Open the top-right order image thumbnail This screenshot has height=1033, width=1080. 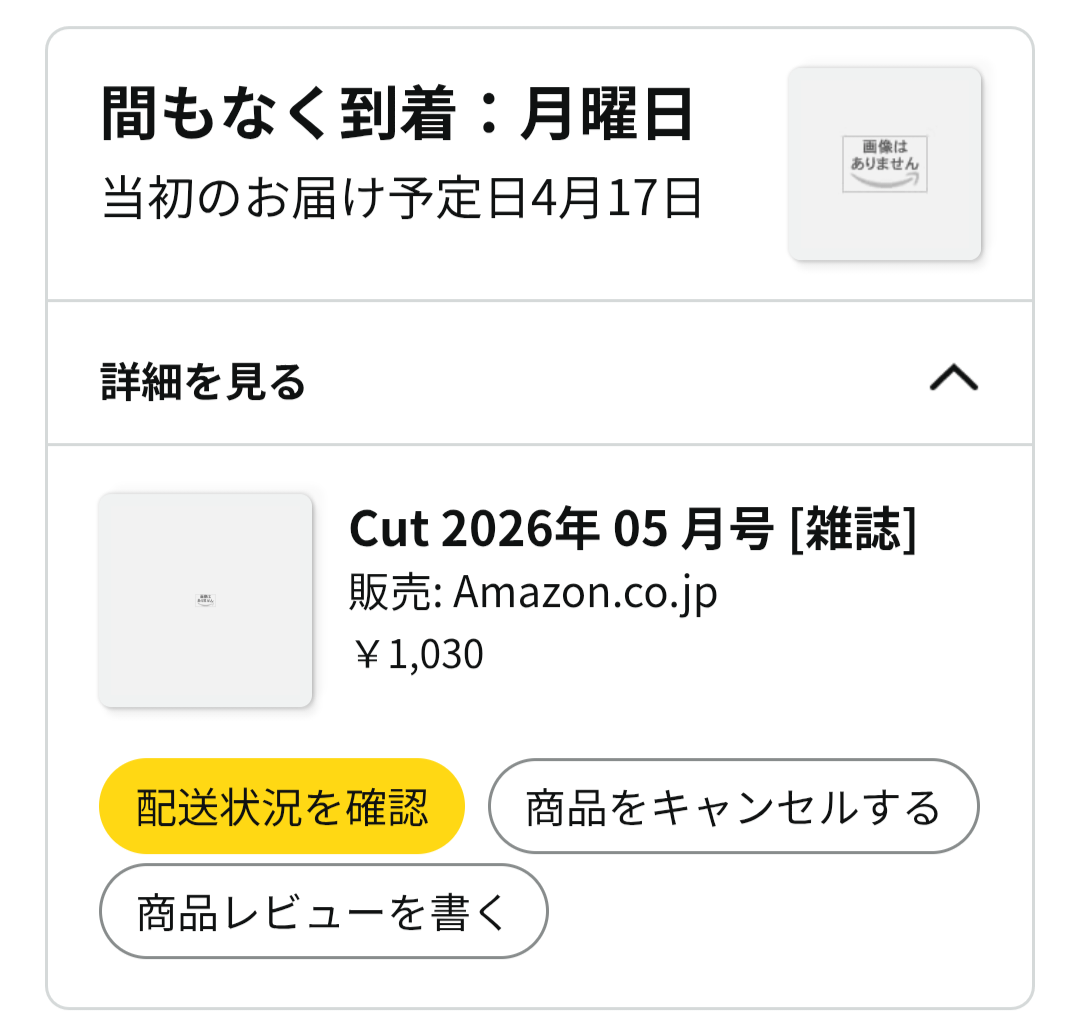click(885, 164)
